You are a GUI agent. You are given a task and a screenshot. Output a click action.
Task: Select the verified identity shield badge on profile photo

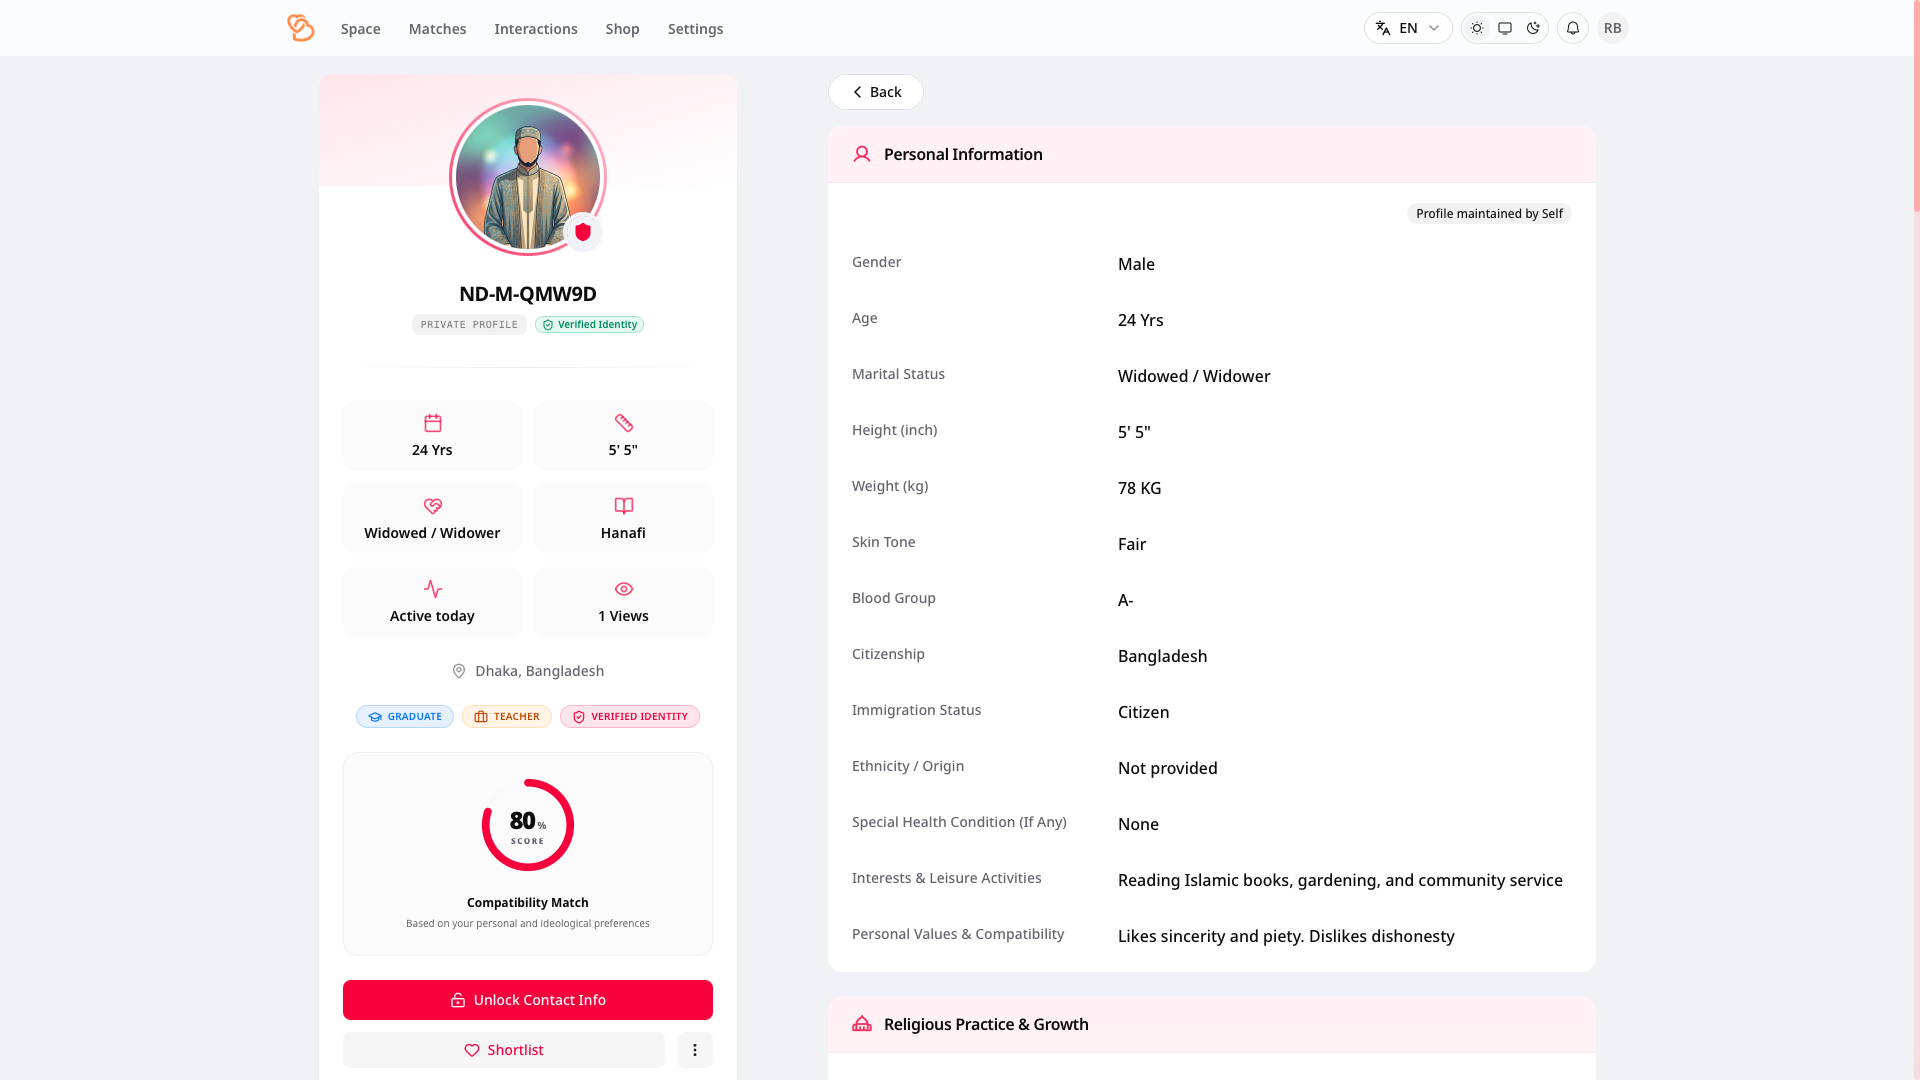583,233
